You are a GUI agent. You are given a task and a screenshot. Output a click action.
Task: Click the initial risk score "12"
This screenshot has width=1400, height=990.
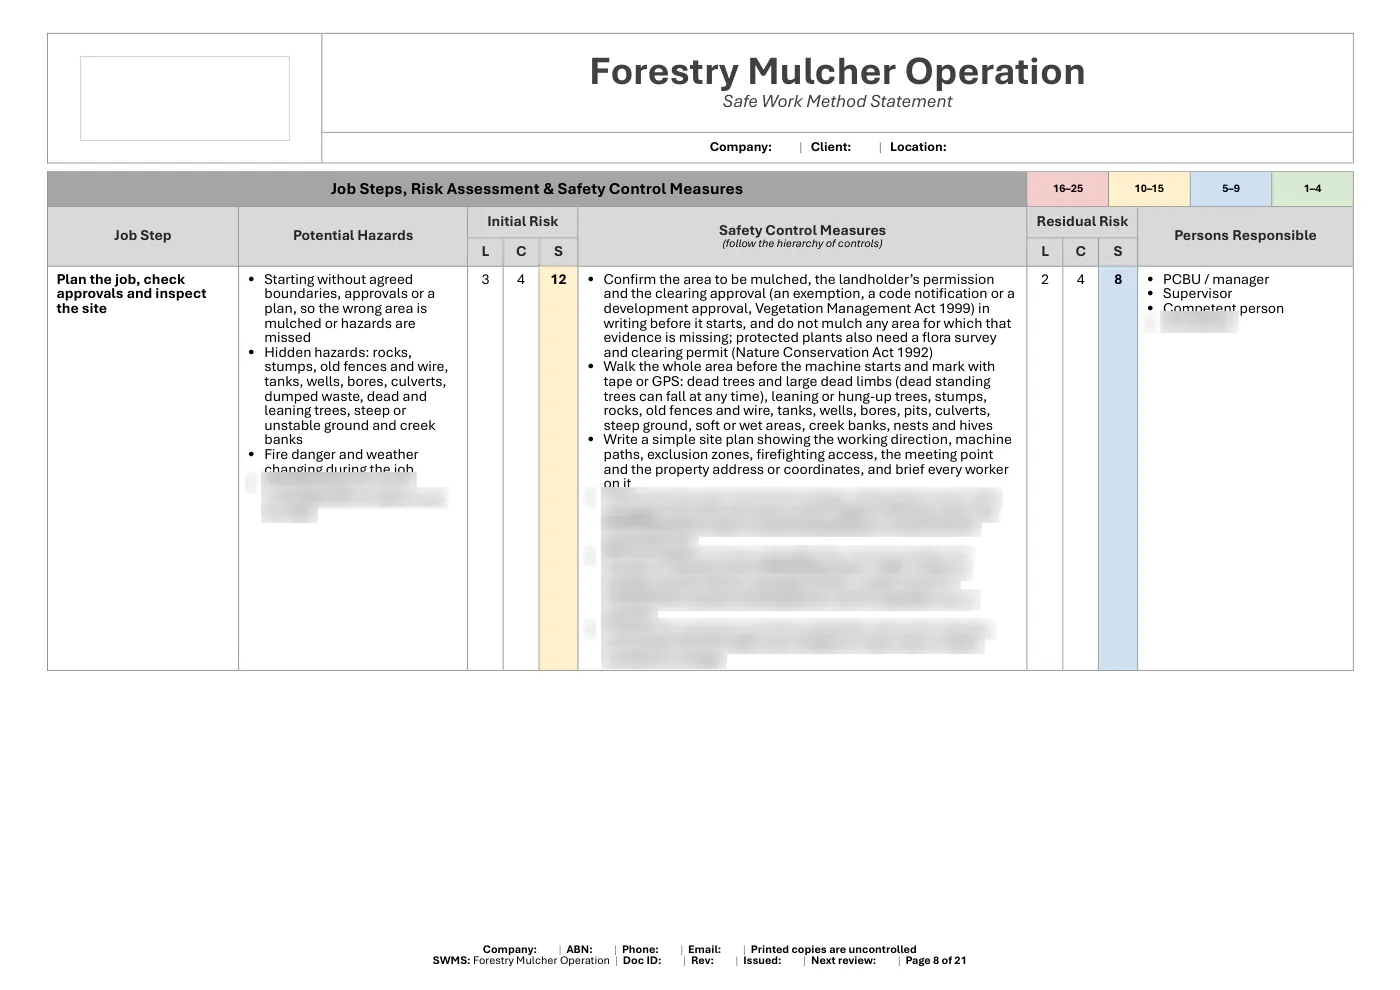click(558, 280)
